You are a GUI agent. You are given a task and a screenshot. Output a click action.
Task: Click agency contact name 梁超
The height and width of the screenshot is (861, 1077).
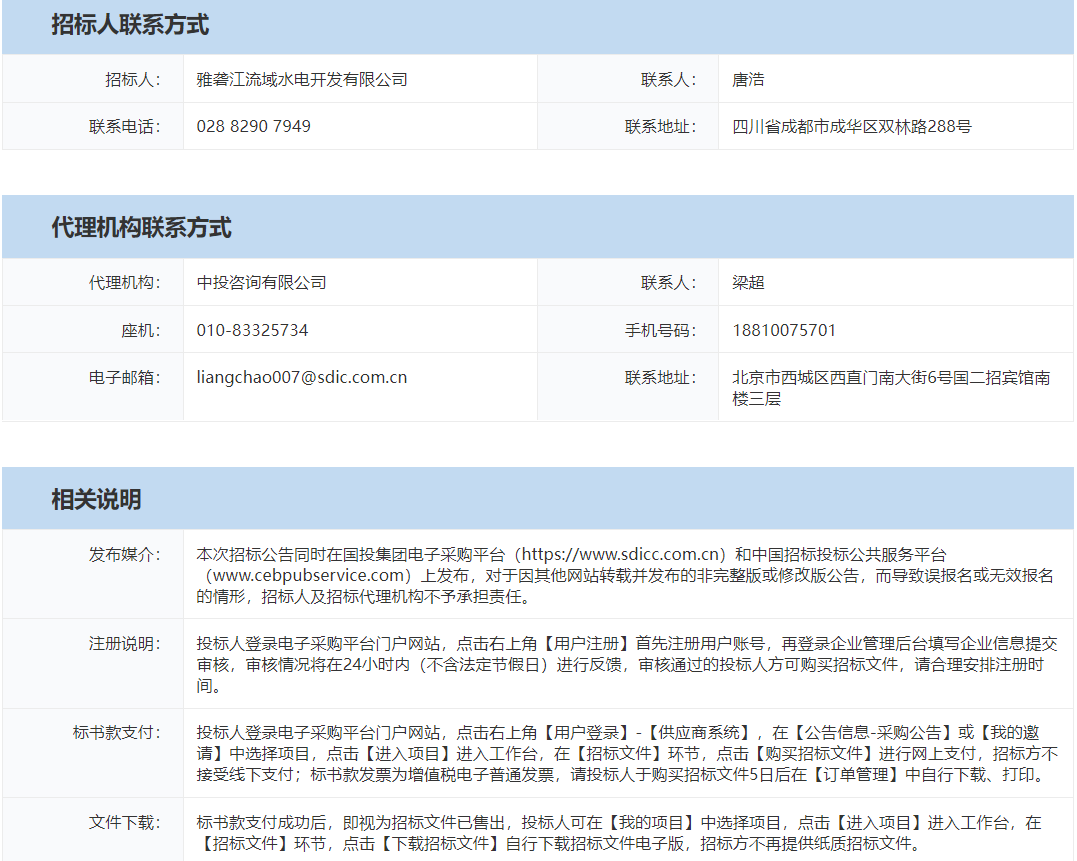coord(748,282)
